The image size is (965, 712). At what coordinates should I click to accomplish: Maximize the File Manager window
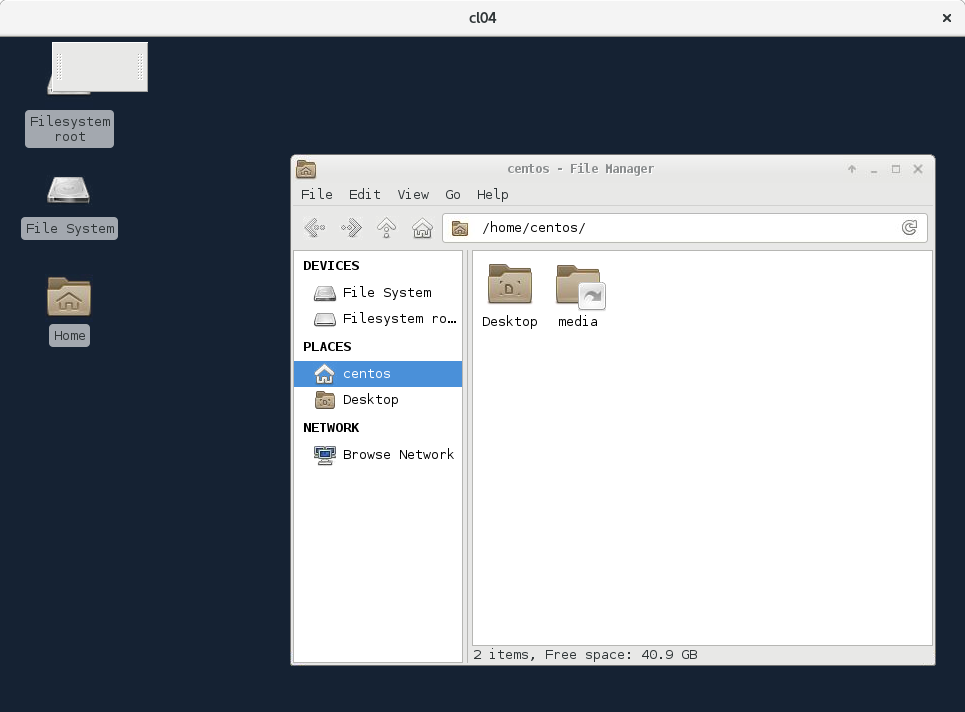click(896, 169)
